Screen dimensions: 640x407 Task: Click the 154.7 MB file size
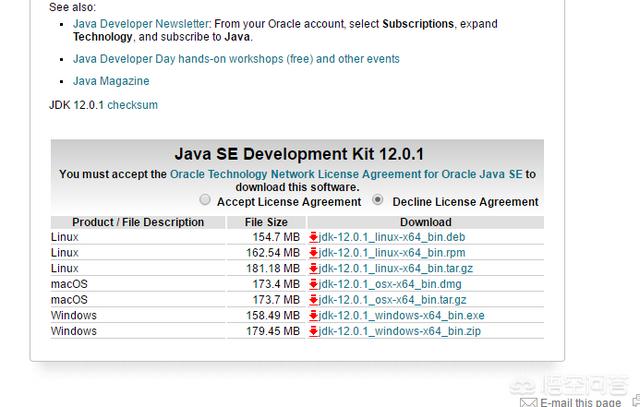coord(276,237)
